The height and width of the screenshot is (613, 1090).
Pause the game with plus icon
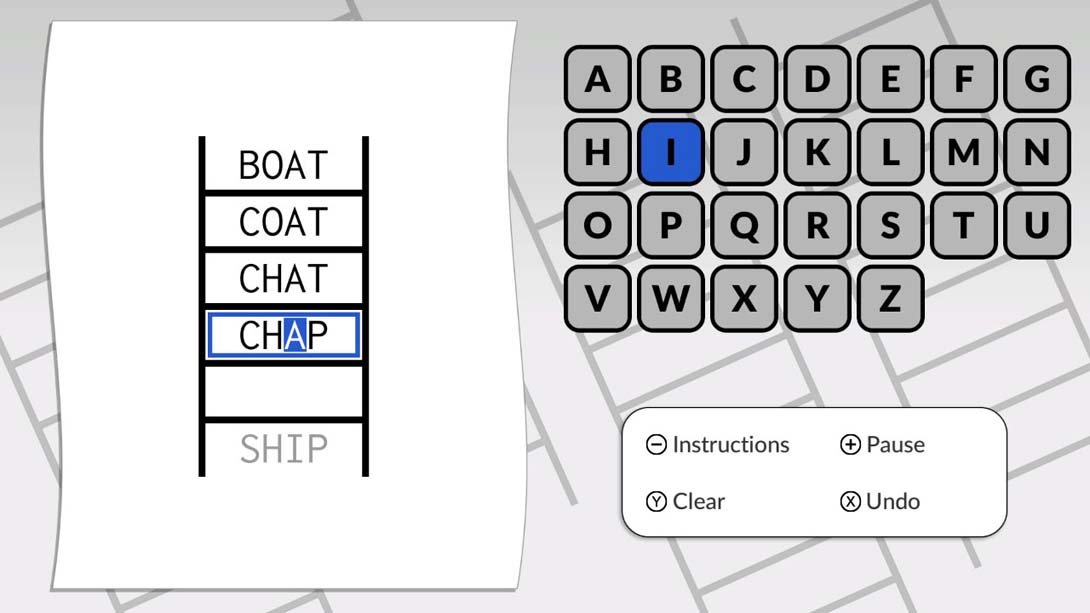pyautogui.click(x=883, y=445)
